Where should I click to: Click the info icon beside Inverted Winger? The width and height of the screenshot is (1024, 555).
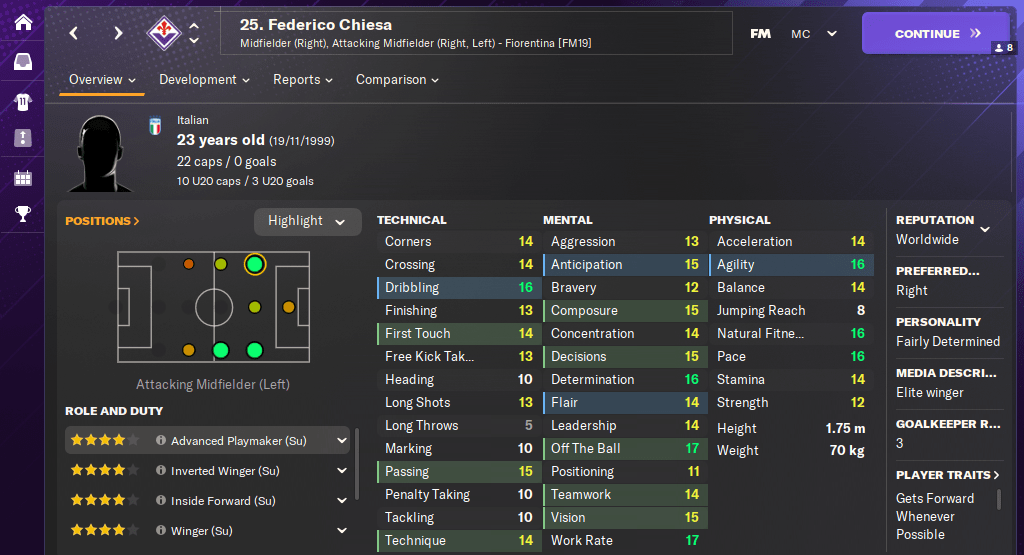160,471
